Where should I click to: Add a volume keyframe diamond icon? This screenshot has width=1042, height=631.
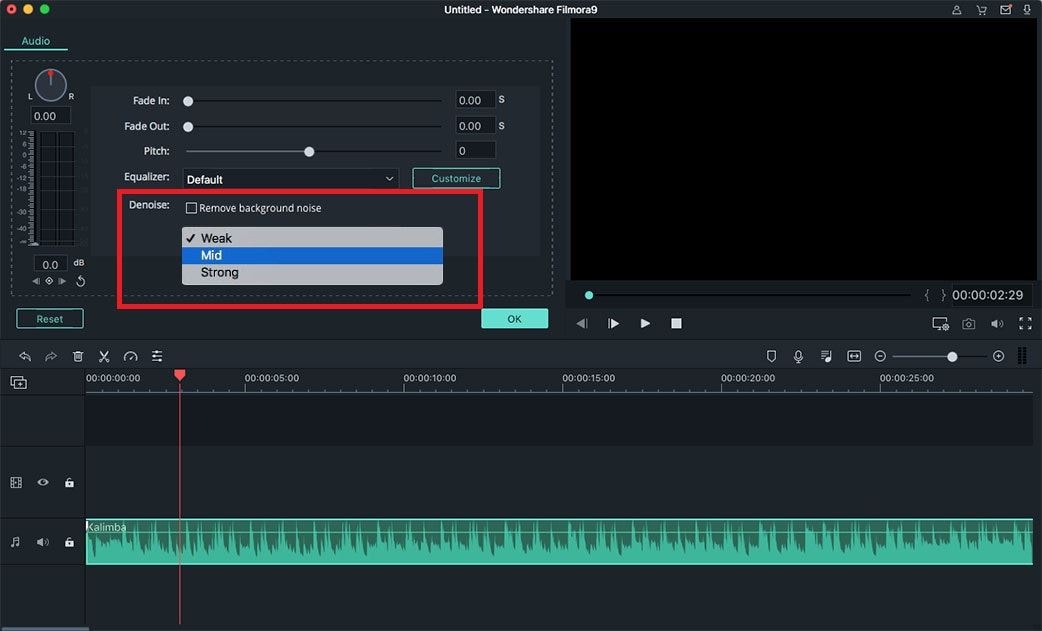(x=49, y=281)
